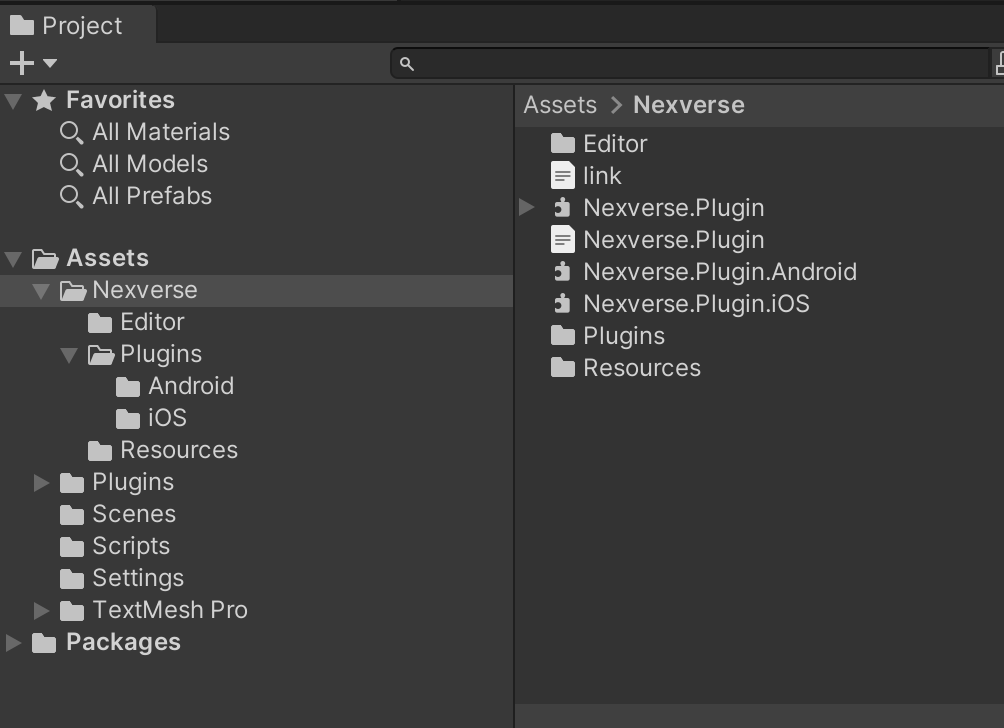Image resolution: width=1004 pixels, height=728 pixels.
Task: Select the link text asset in Nexverse
Action: click(602, 175)
